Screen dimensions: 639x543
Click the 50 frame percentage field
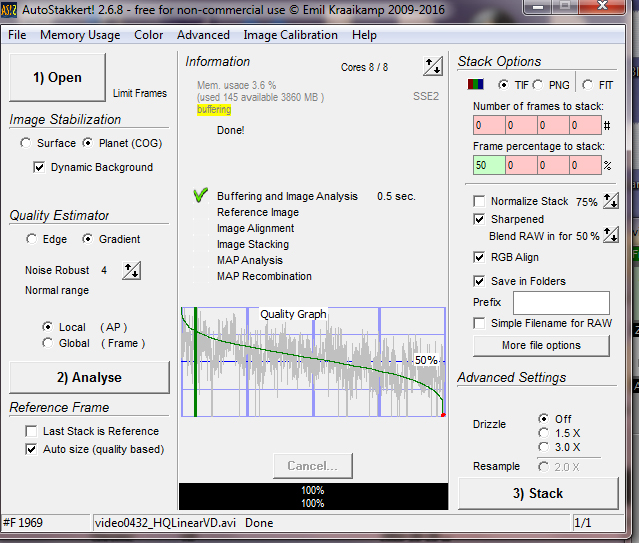pyautogui.click(x=489, y=165)
